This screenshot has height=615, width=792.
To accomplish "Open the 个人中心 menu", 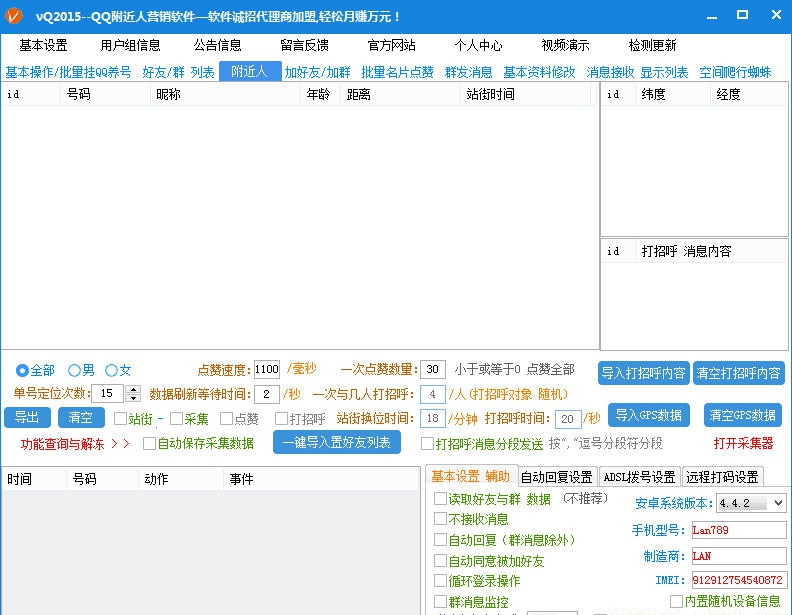I will [x=478, y=45].
